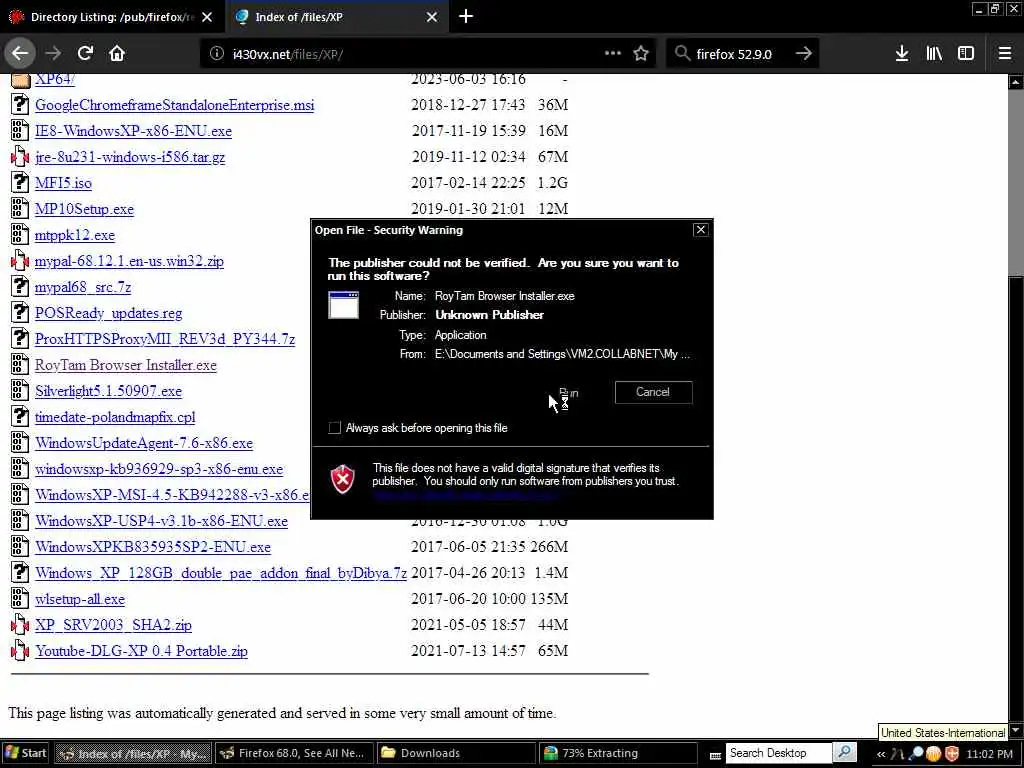Click the scrollbar up arrow
The image size is (1024, 768).
coord(1016,82)
